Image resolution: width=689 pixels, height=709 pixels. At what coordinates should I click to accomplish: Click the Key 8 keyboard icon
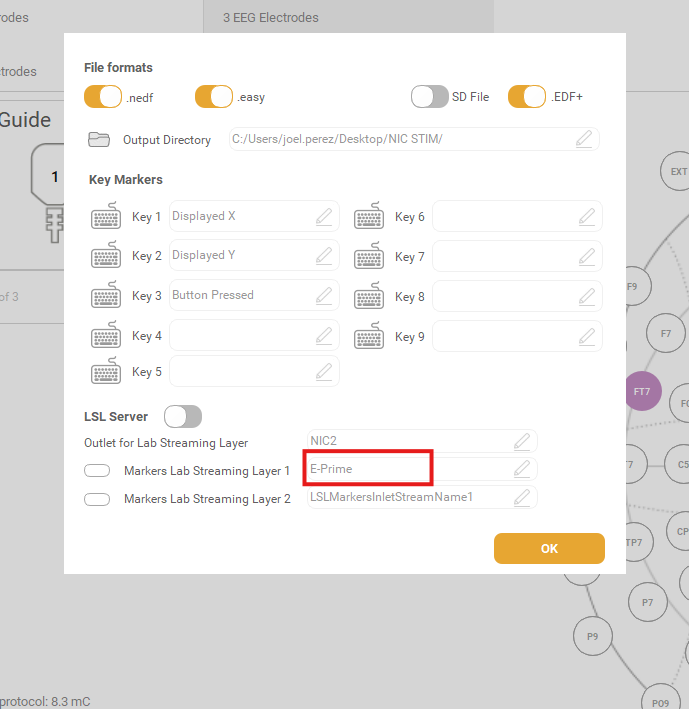(x=369, y=296)
